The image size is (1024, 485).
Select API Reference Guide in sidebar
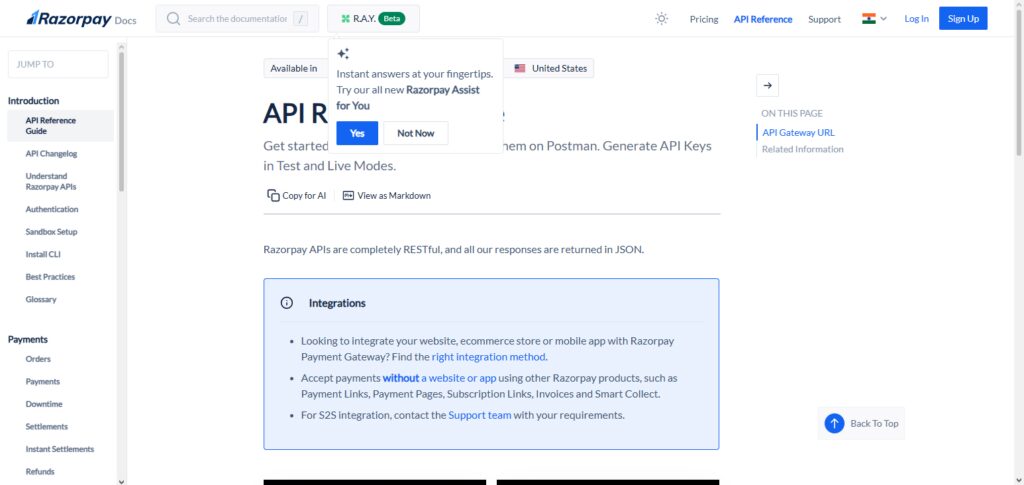60,126
